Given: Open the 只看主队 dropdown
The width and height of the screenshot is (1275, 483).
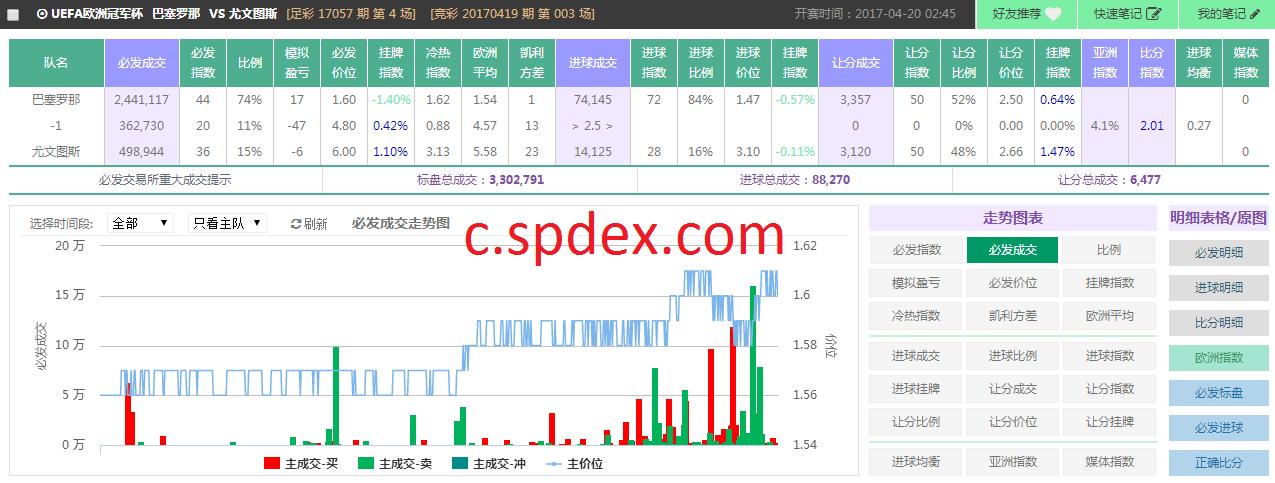Looking at the screenshot, I should (x=227, y=223).
